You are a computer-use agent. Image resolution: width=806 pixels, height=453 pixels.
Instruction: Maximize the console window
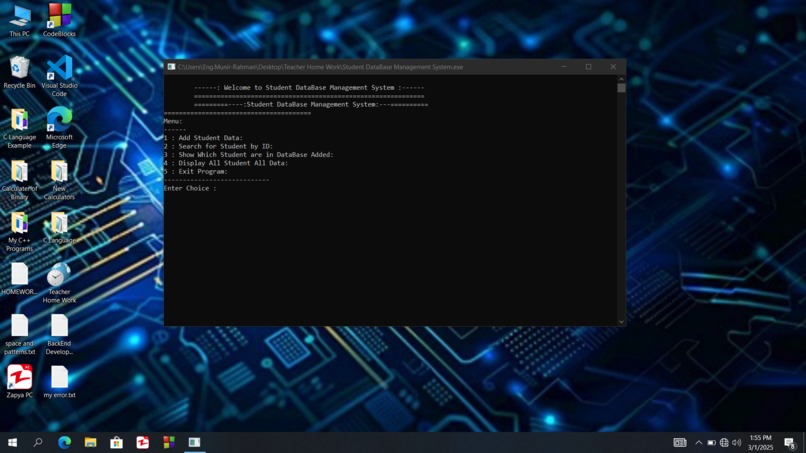(589, 67)
